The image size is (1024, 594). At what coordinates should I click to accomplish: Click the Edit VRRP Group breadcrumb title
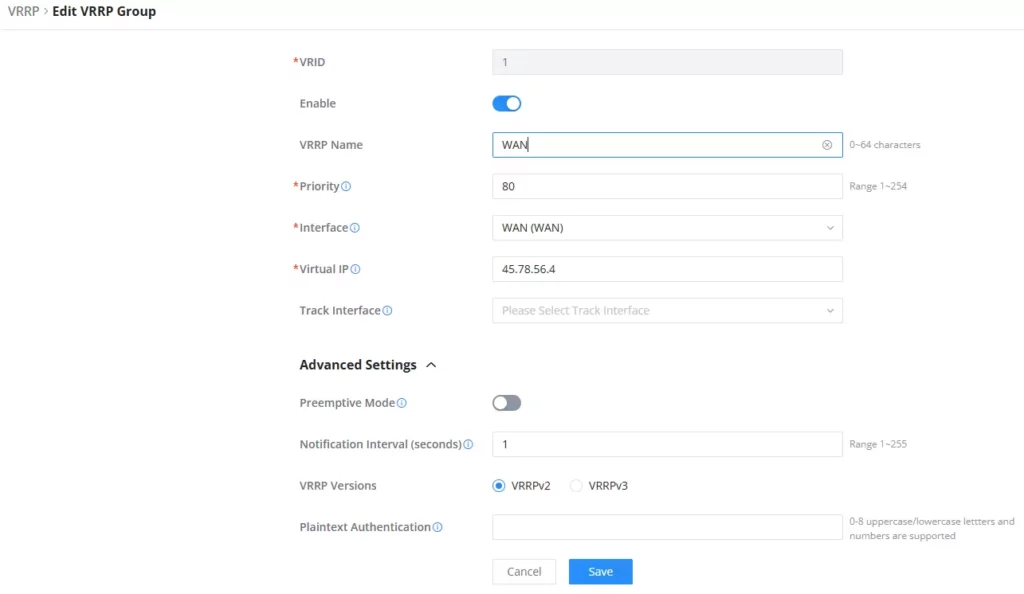point(104,11)
